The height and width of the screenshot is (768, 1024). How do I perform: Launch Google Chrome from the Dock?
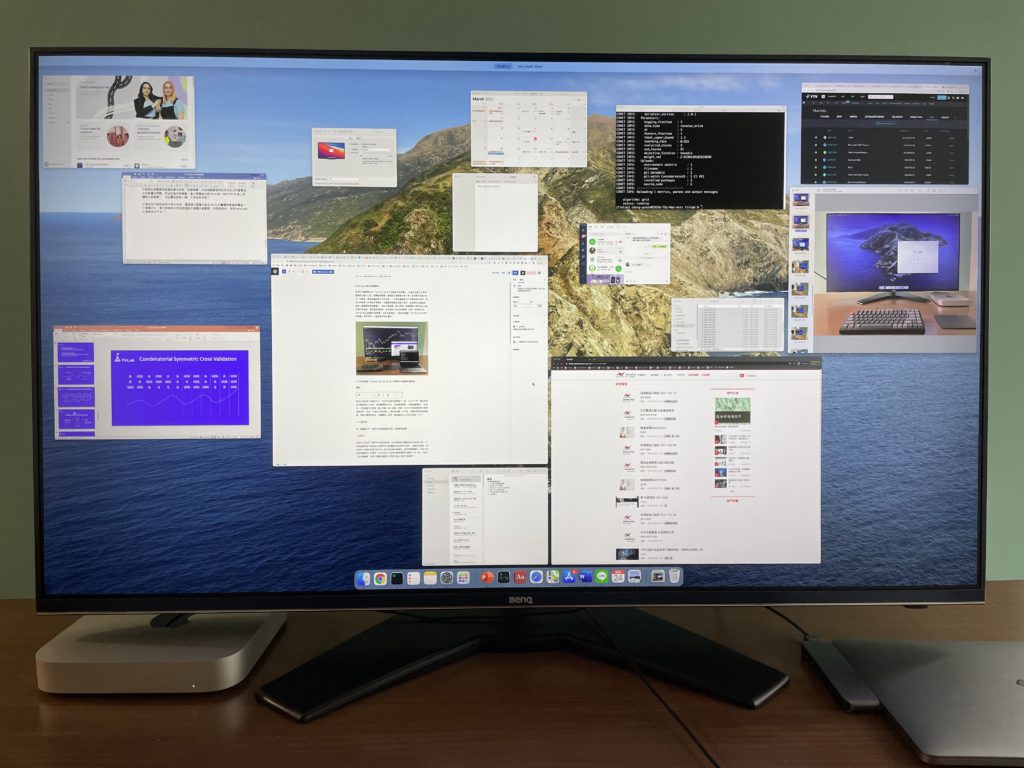(380, 578)
